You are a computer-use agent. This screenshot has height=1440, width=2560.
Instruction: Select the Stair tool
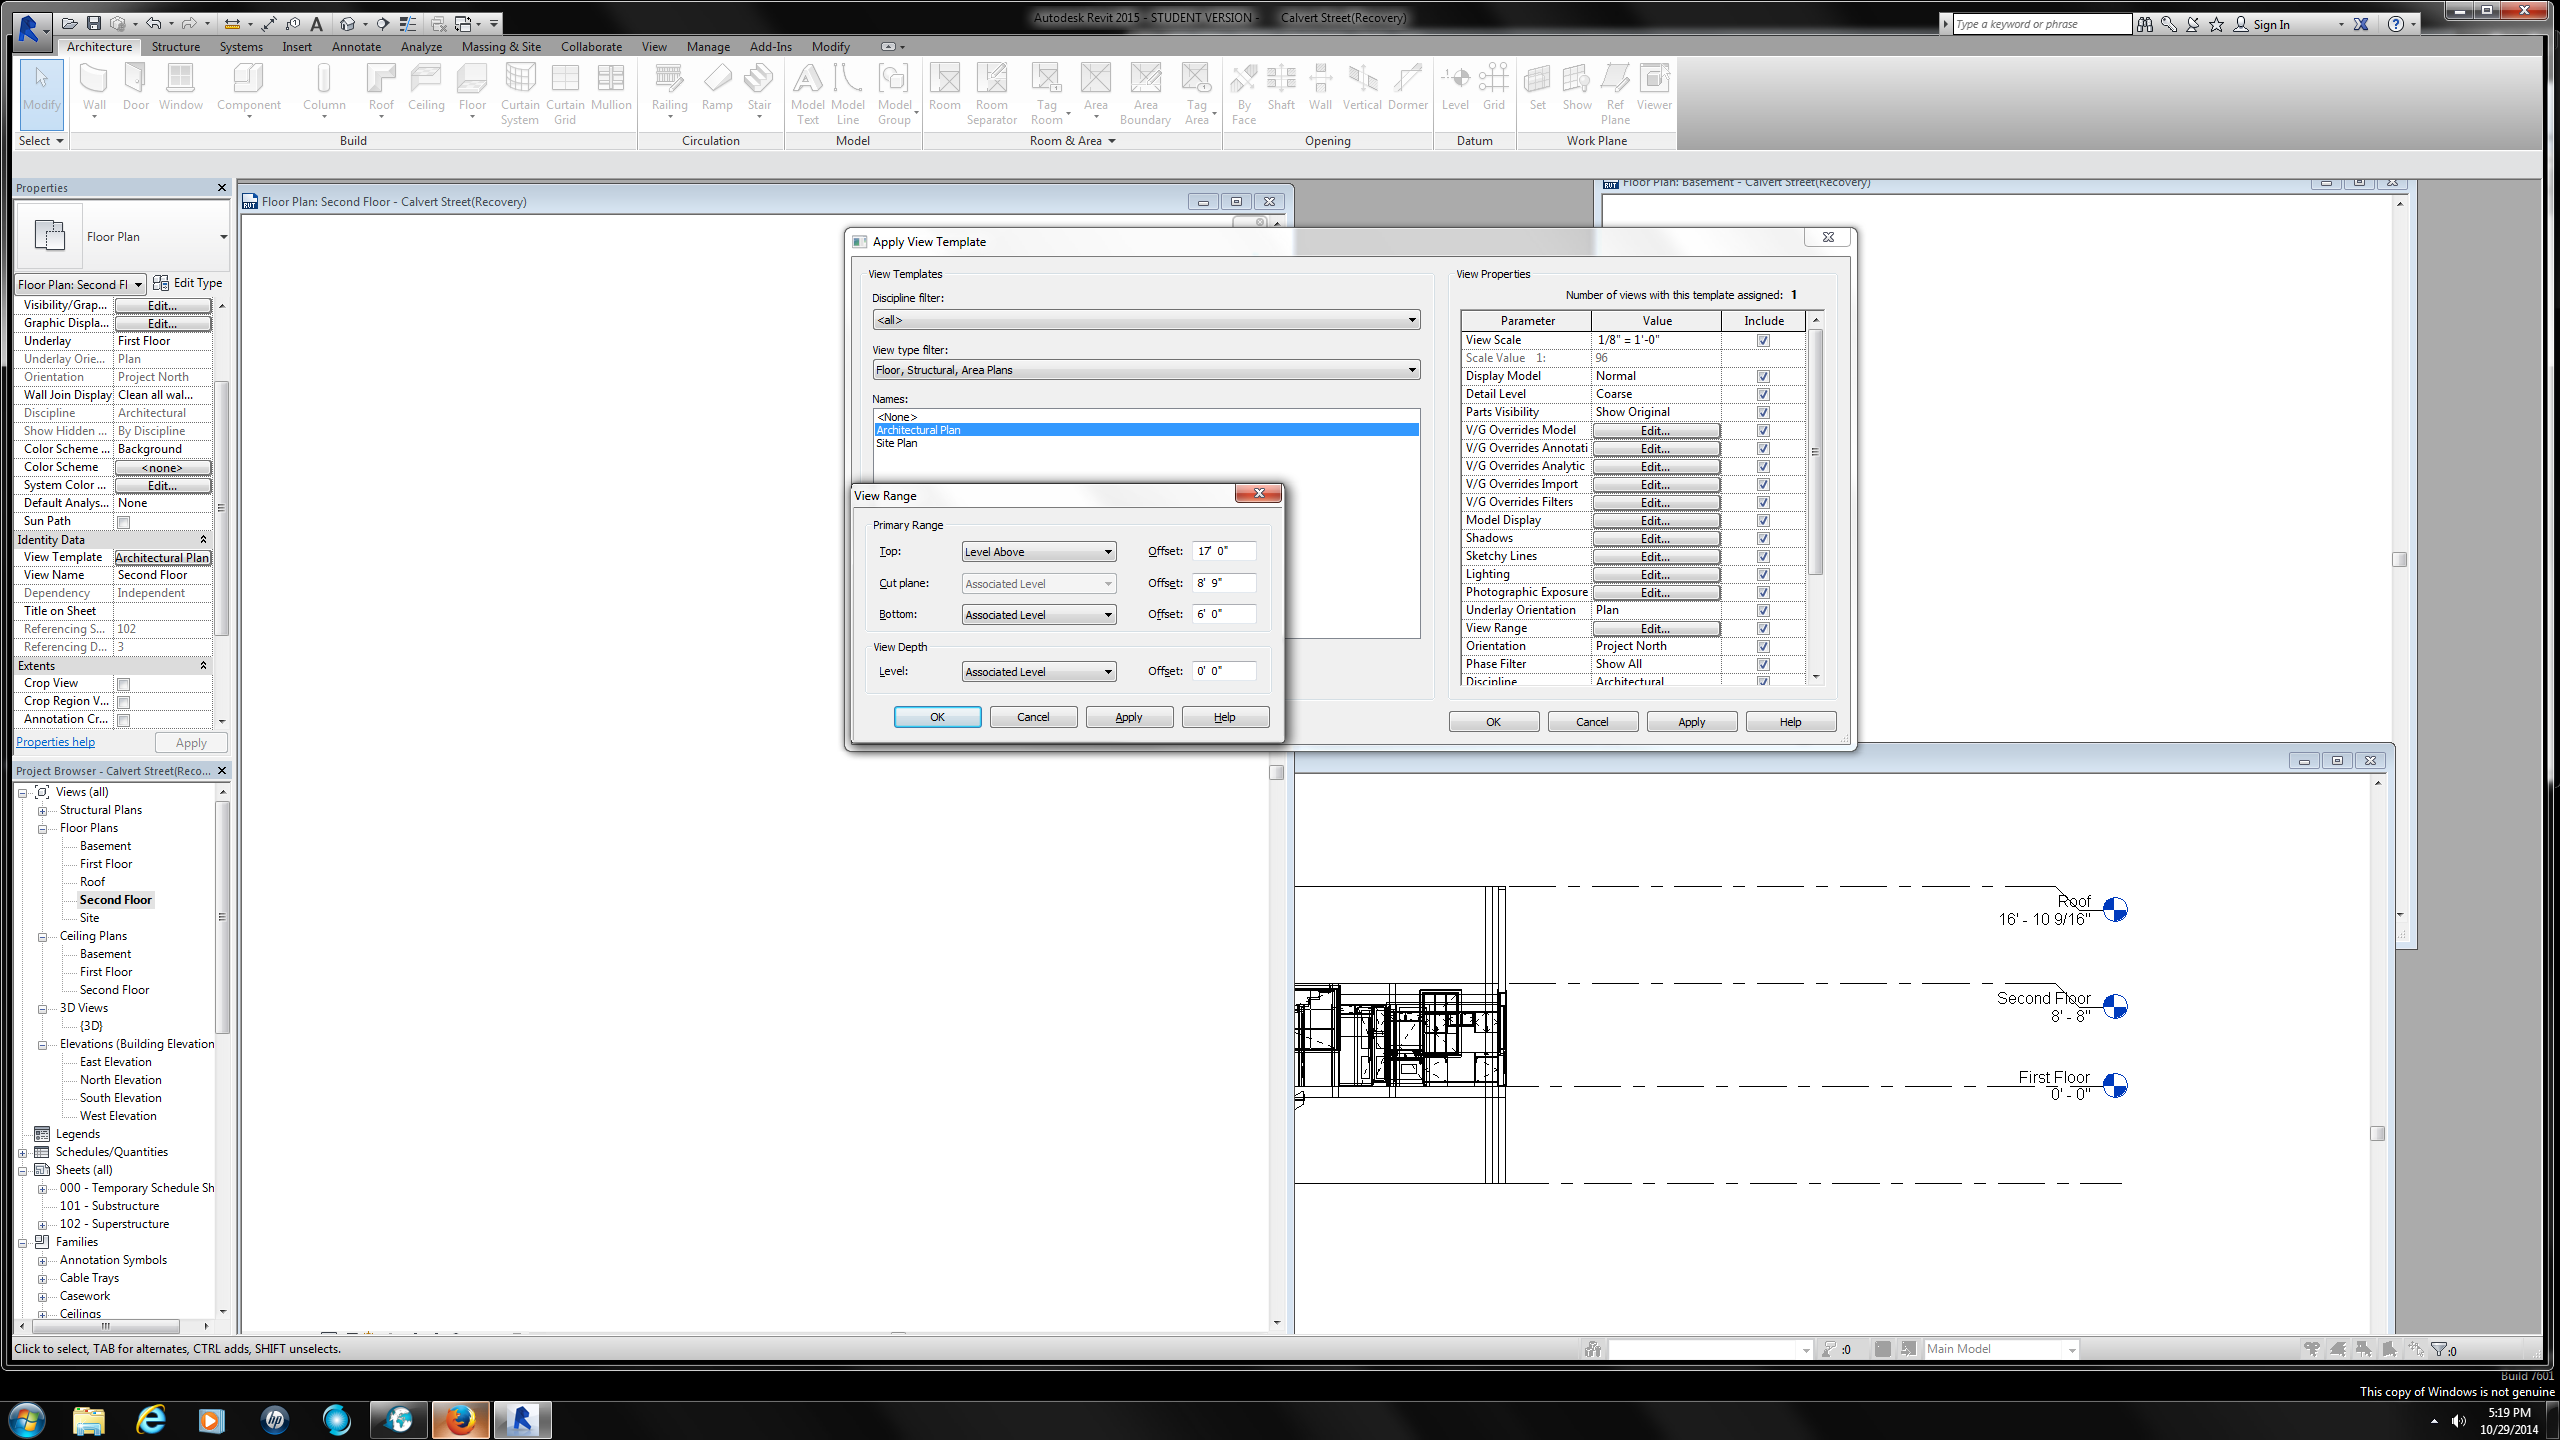(759, 90)
